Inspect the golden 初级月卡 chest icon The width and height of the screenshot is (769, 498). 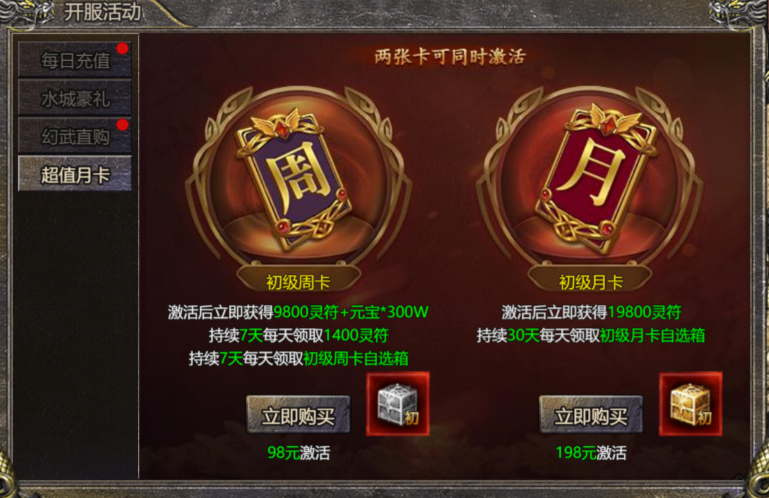coord(691,404)
